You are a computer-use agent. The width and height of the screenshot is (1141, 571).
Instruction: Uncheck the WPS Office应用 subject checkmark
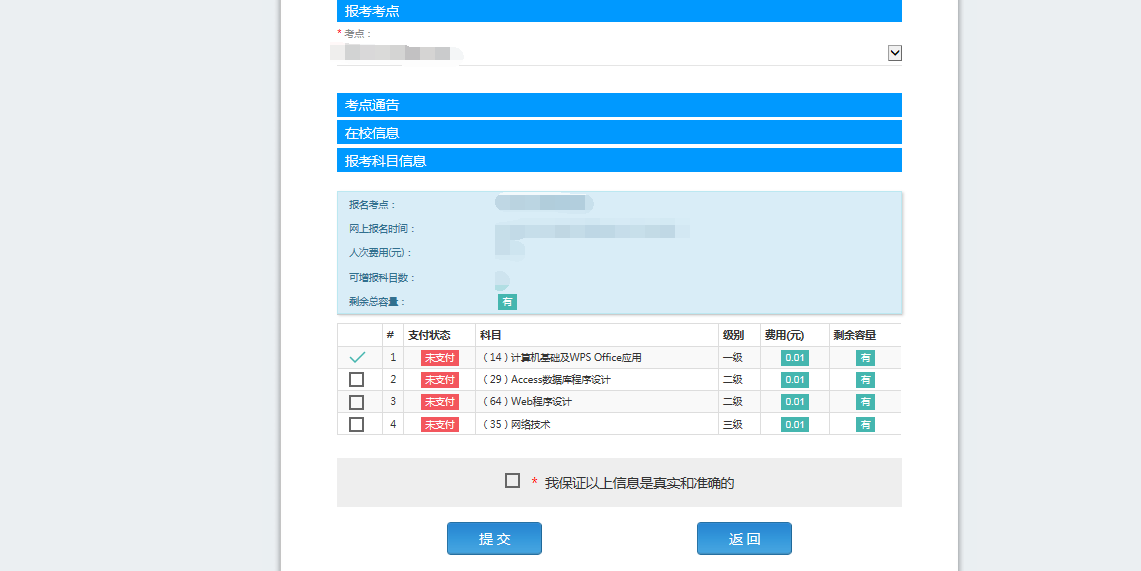[357, 357]
